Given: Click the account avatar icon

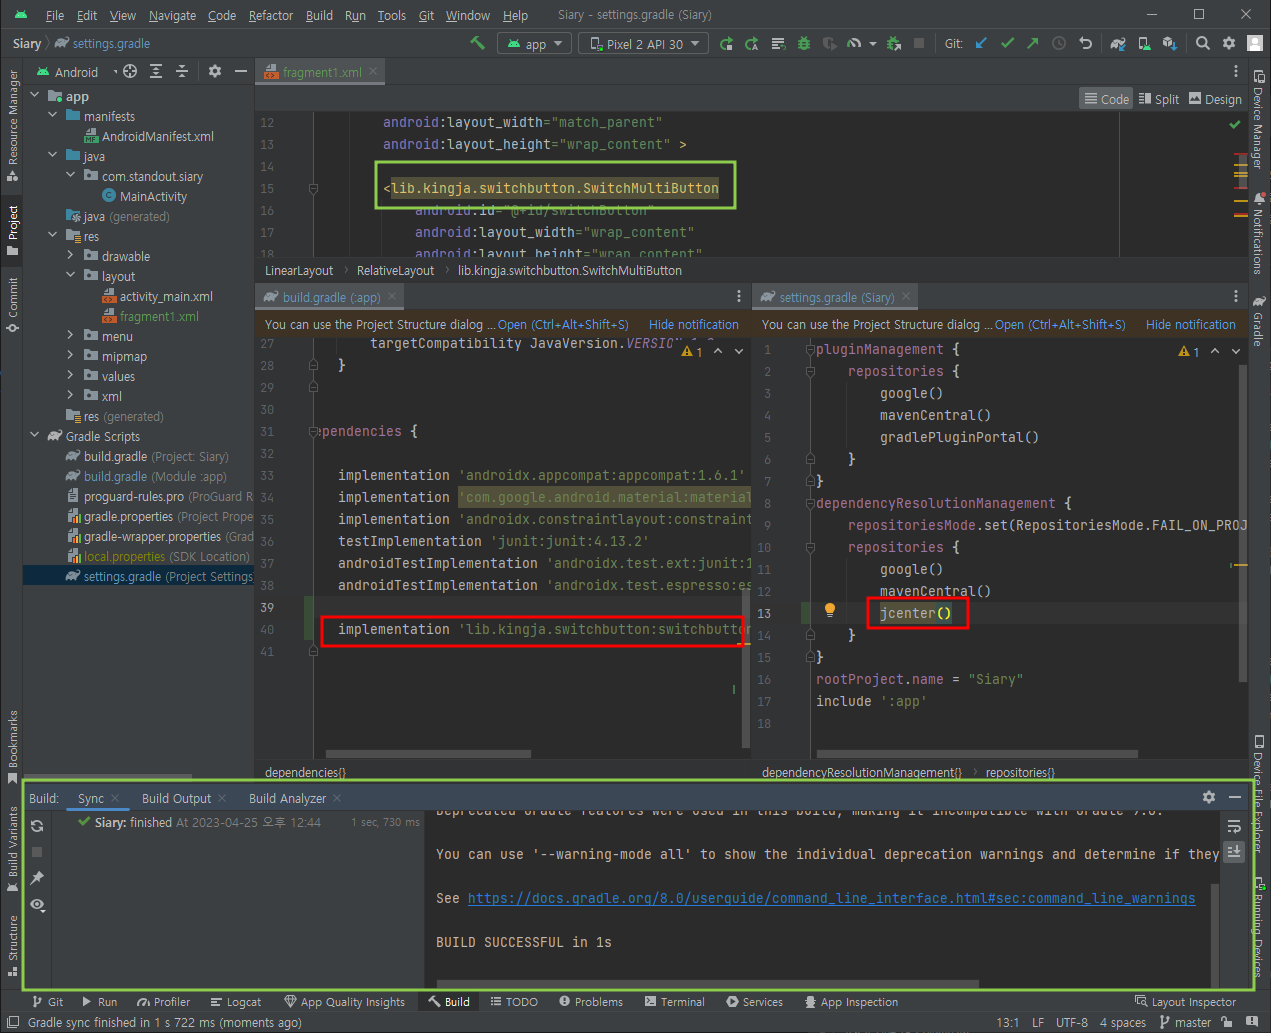Looking at the screenshot, I should point(1255,43).
